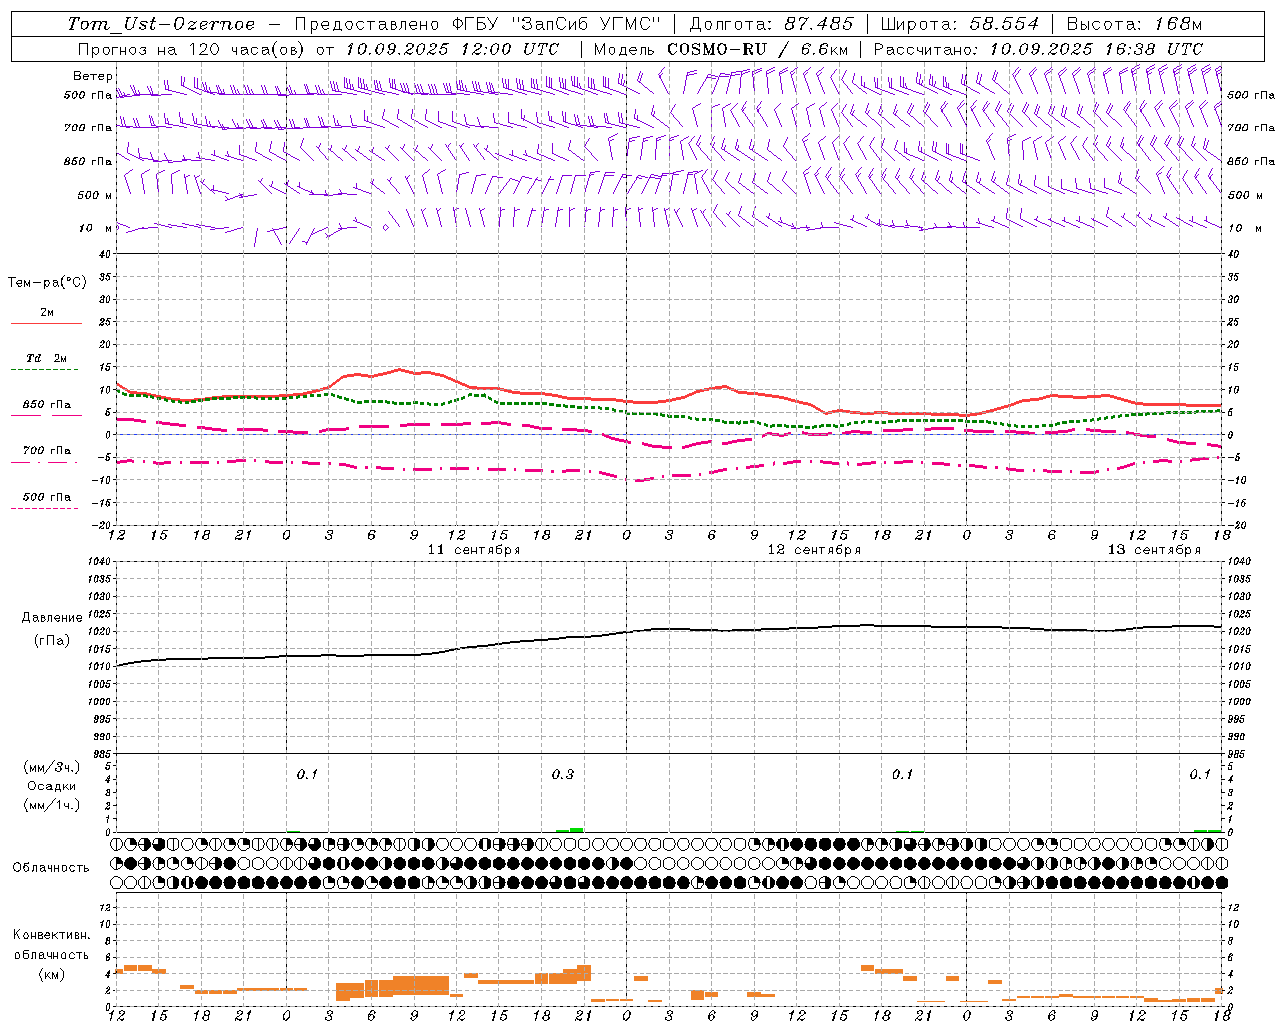Click the "Td 2м" dew point legend entry
1280x1024 pixels.
[x=47, y=358]
